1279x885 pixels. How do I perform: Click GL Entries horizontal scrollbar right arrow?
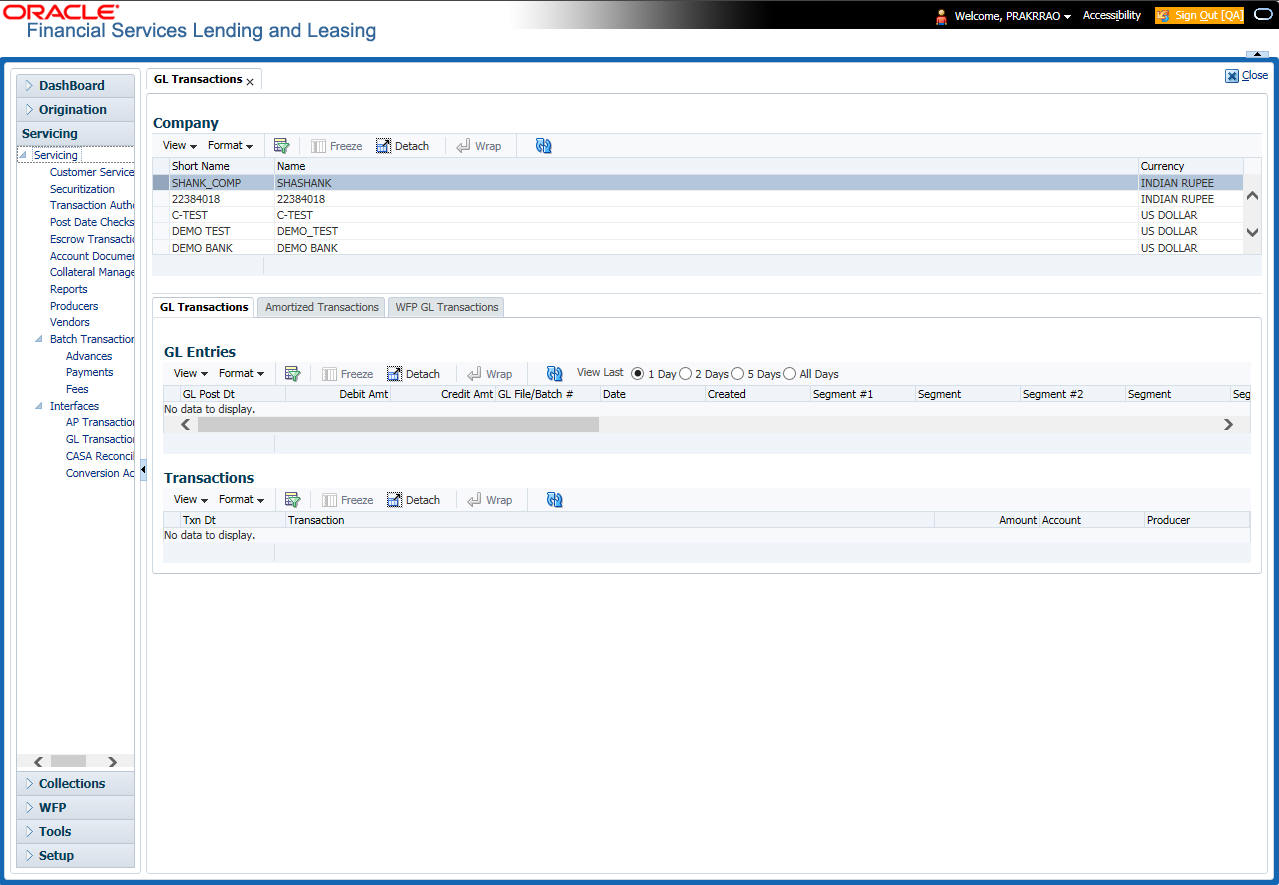(x=1229, y=425)
